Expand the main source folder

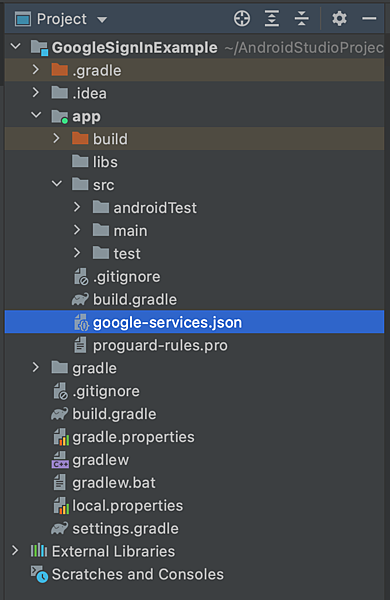77,230
